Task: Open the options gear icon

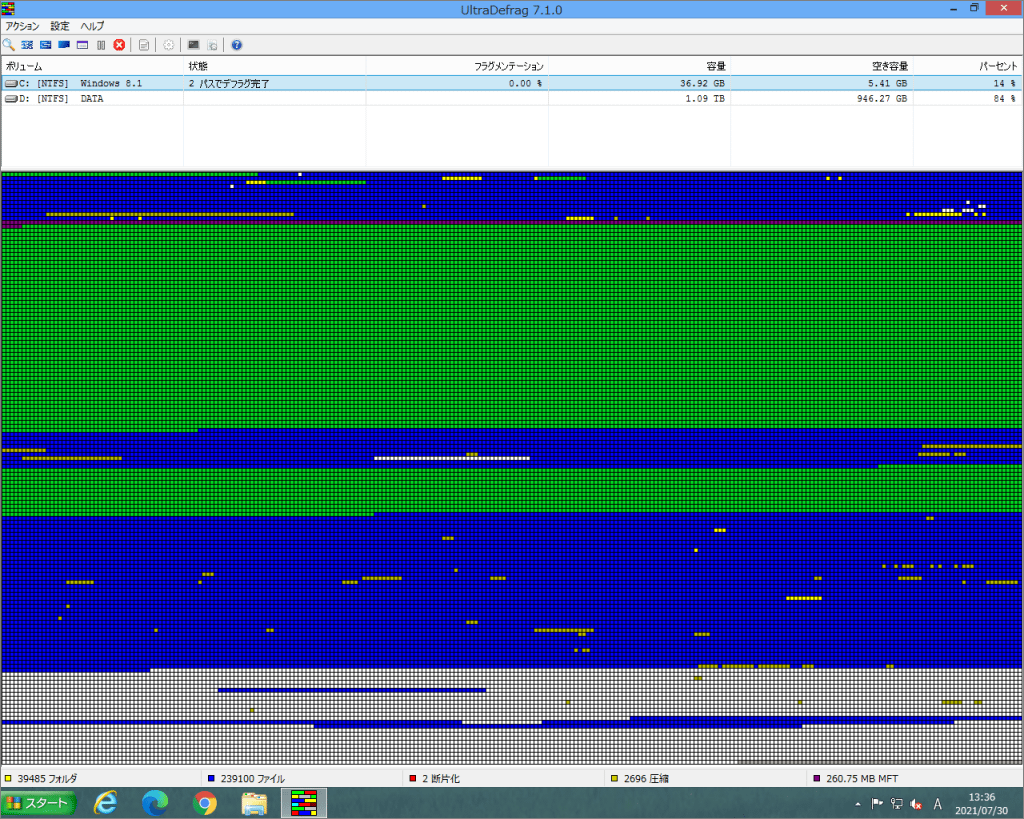Action: click(168, 45)
